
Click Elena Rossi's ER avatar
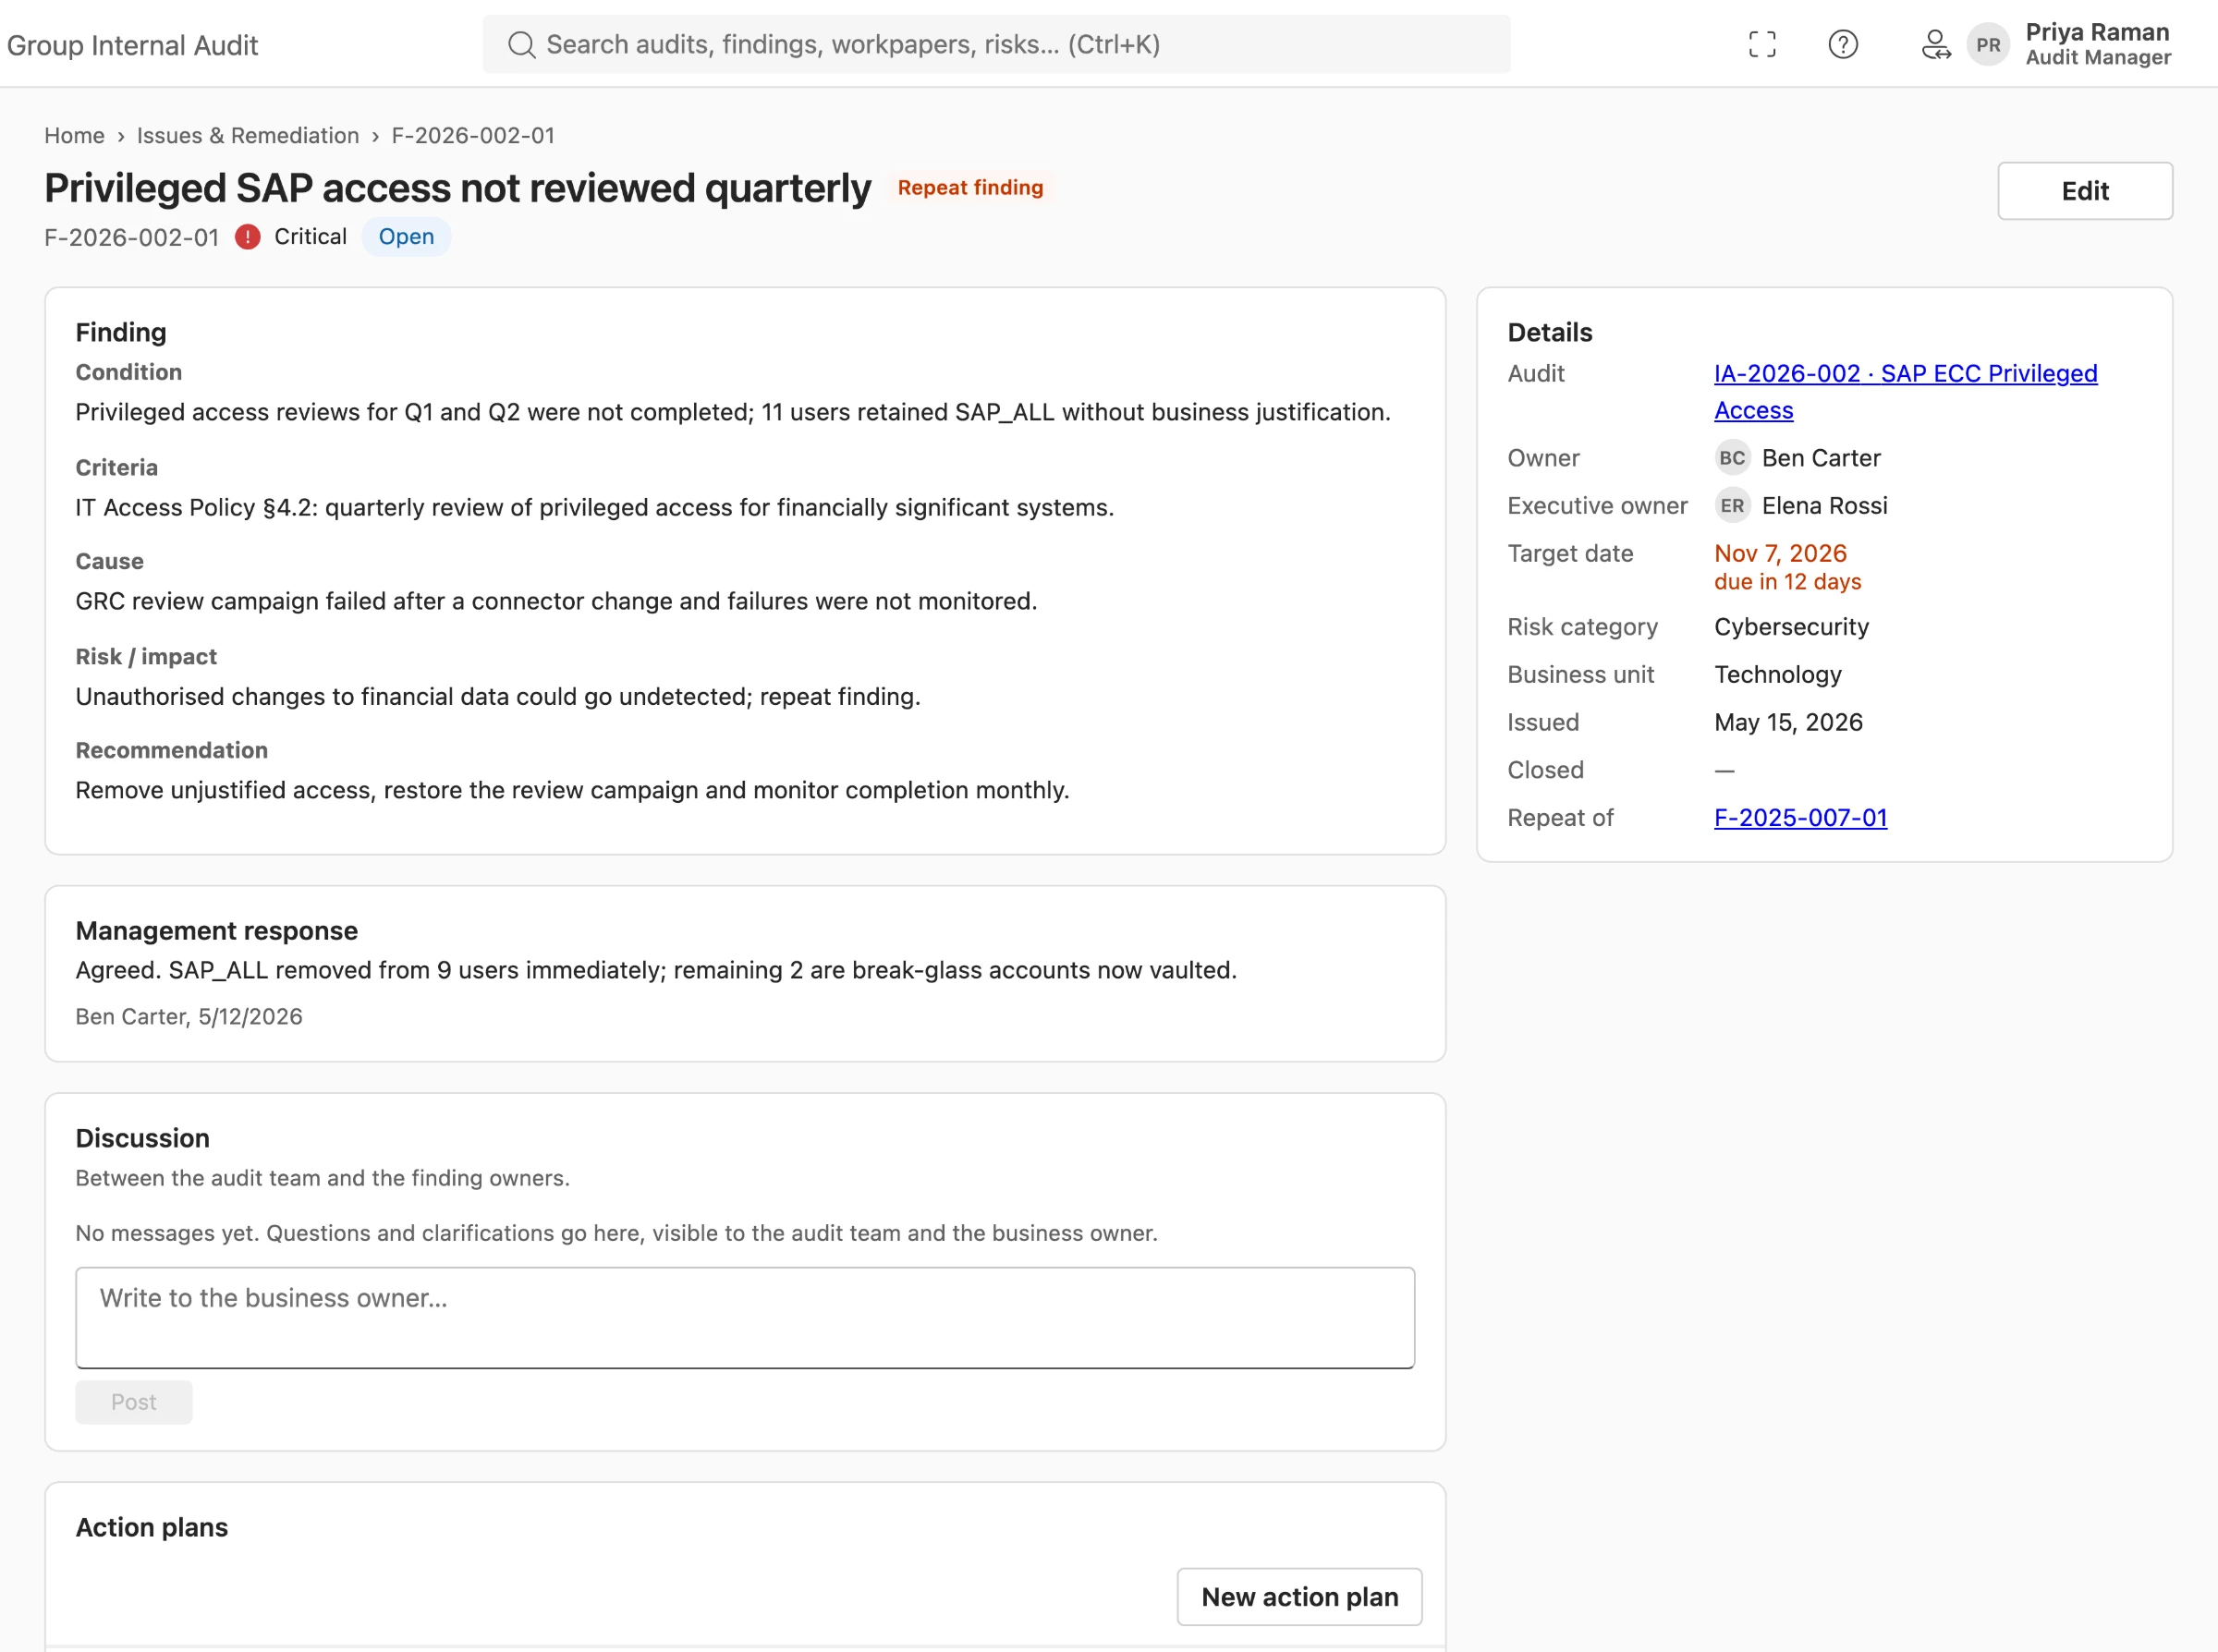point(1732,506)
